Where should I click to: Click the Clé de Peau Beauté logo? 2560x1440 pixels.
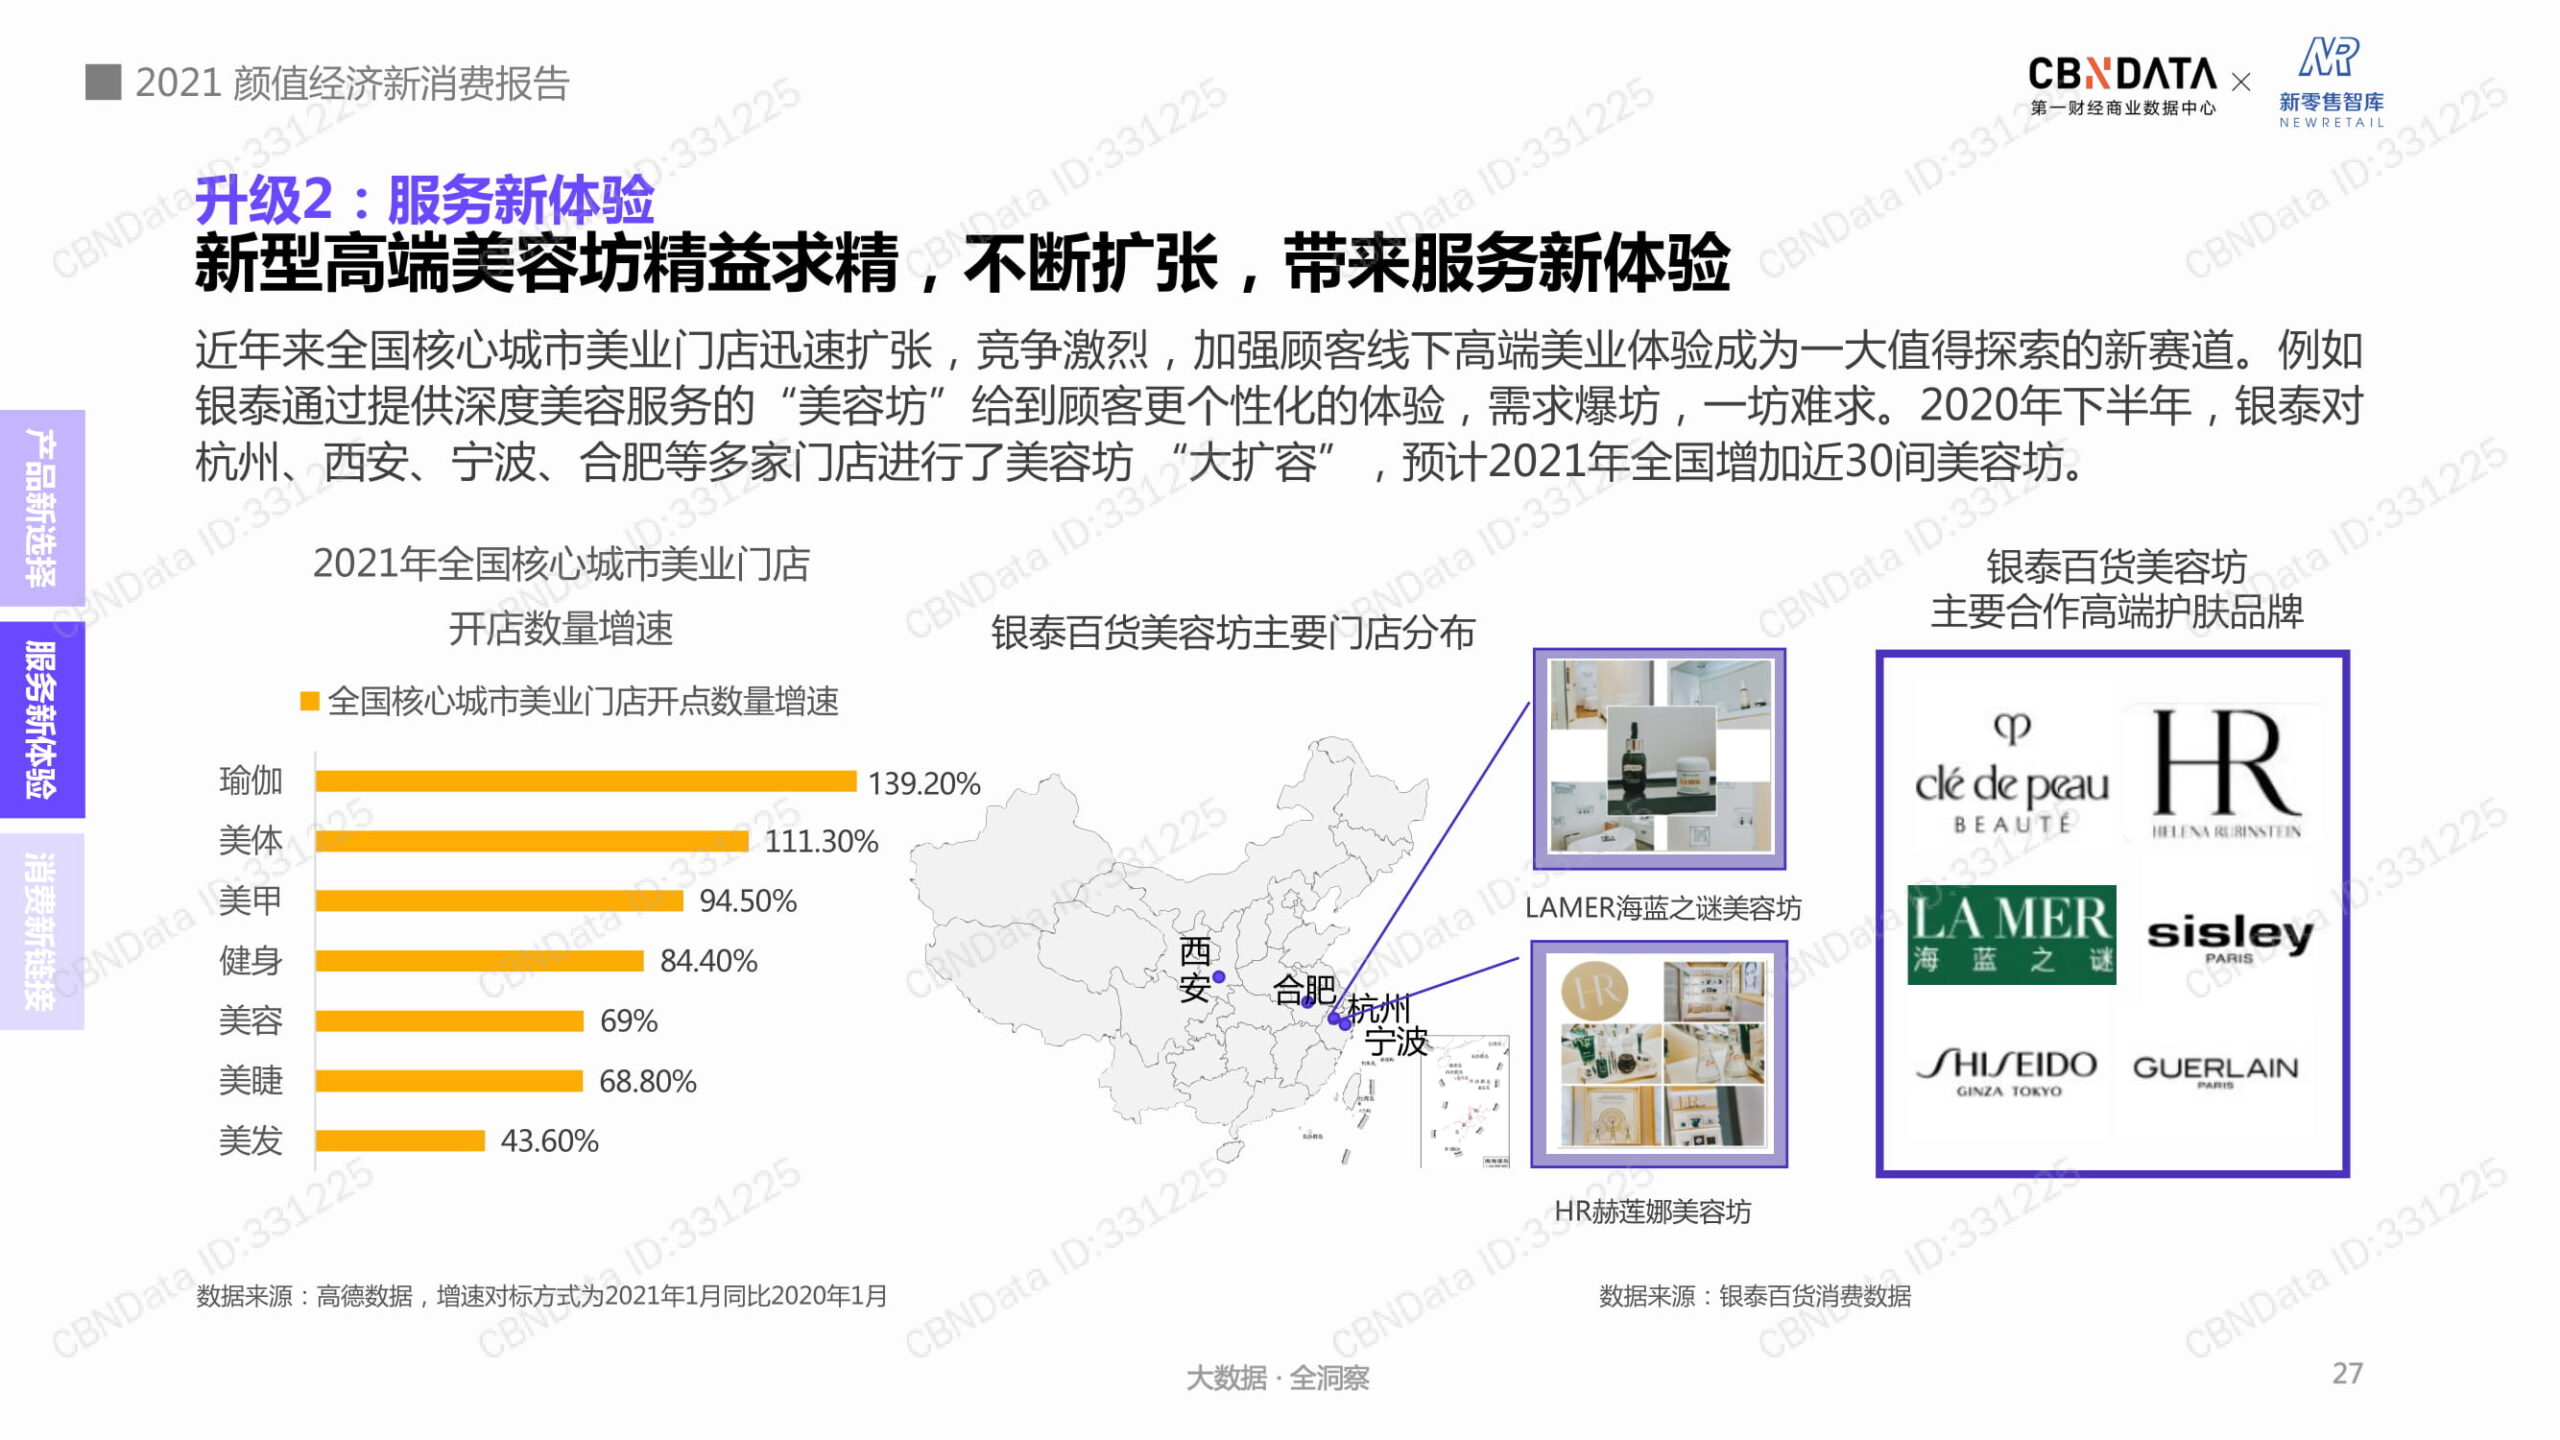(2011, 773)
